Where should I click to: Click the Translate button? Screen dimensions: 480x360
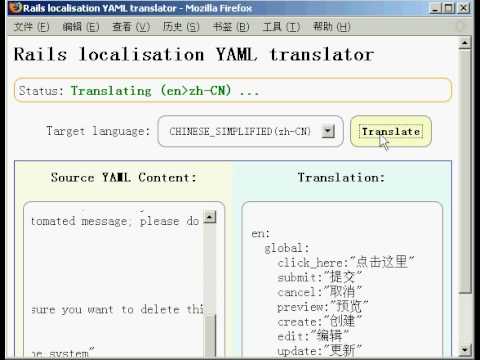coord(391,131)
